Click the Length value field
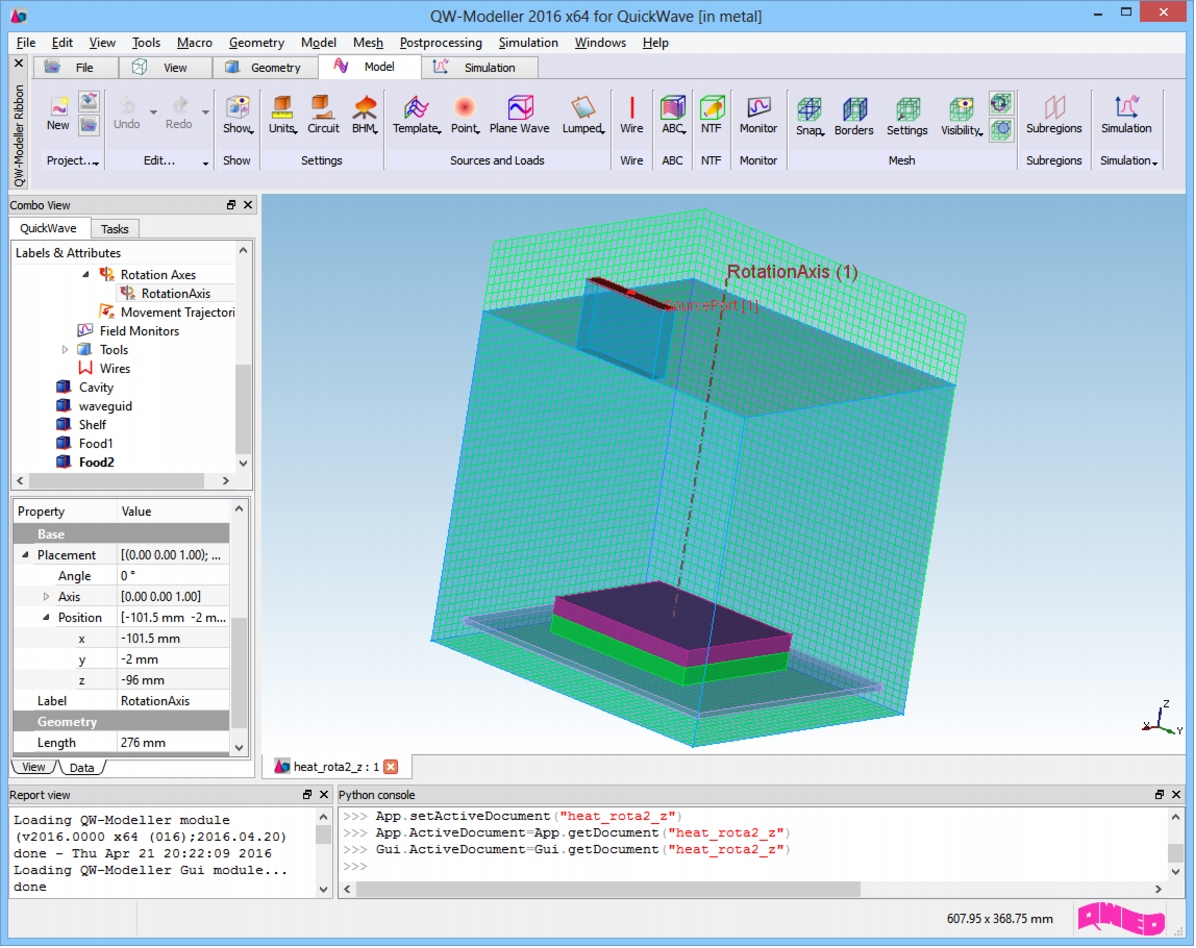 (x=173, y=743)
